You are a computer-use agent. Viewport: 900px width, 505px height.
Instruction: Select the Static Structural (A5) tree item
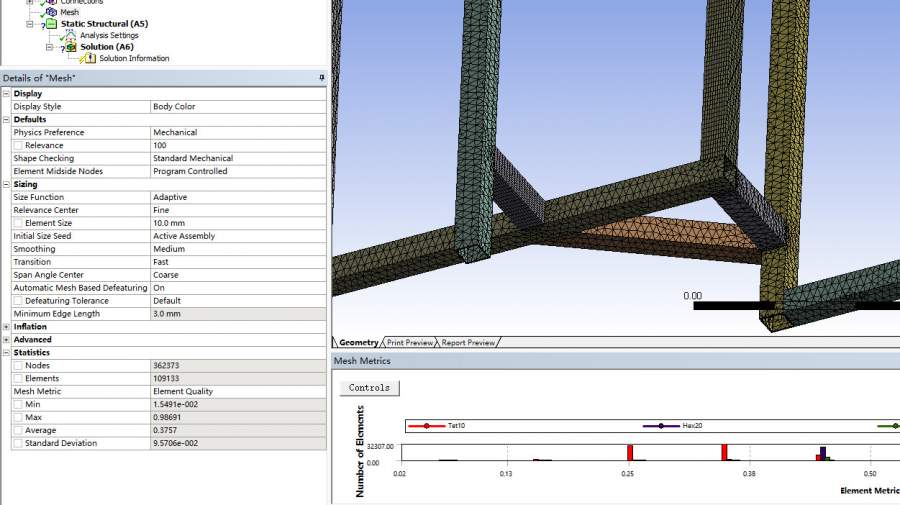tap(104, 24)
